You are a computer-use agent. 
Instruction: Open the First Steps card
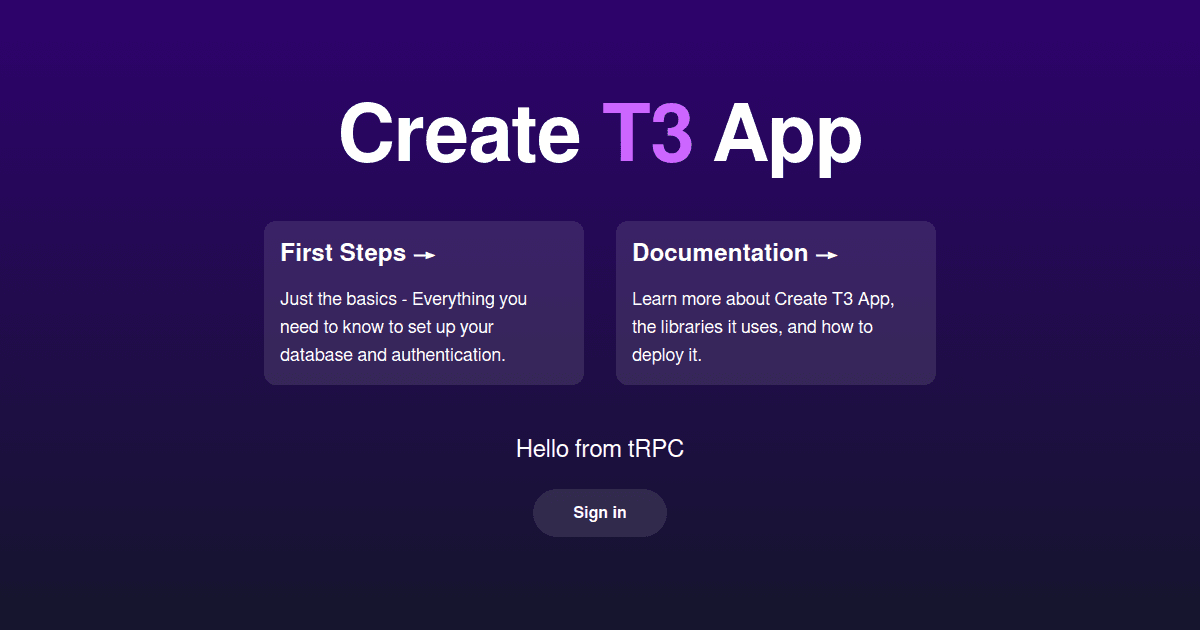point(423,303)
